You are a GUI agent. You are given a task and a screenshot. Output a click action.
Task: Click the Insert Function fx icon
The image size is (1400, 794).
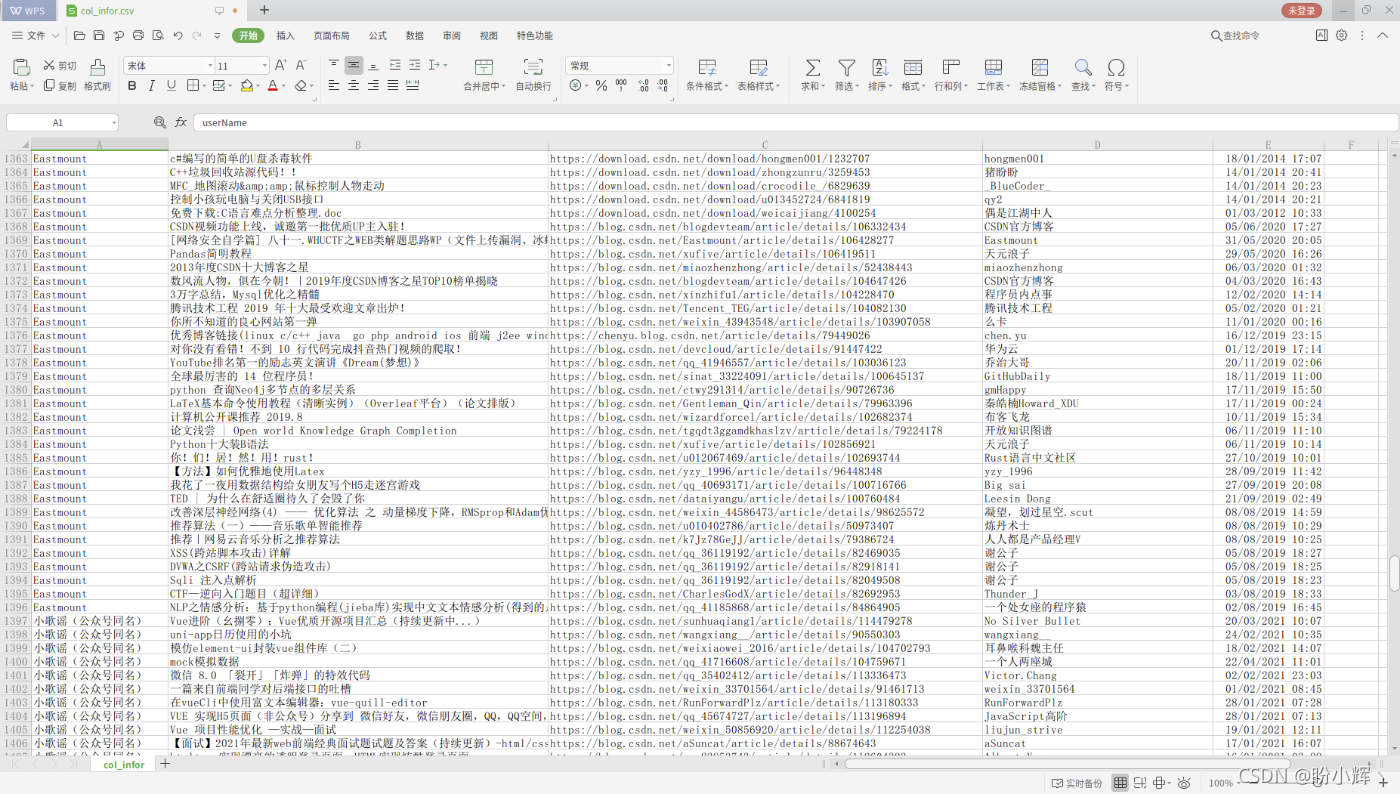[x=181, y=122]
